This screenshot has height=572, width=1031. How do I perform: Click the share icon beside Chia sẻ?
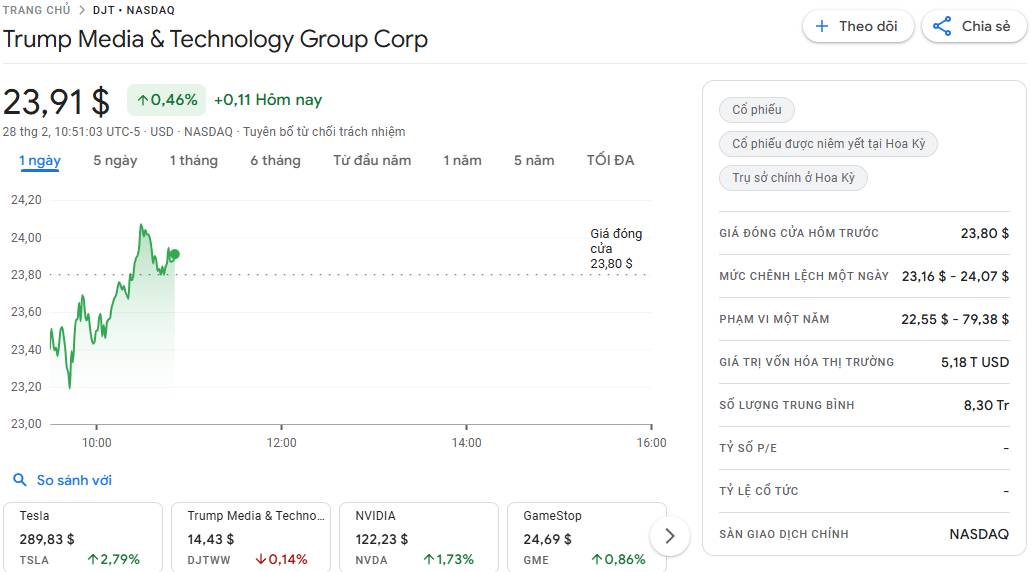point(942,27)
